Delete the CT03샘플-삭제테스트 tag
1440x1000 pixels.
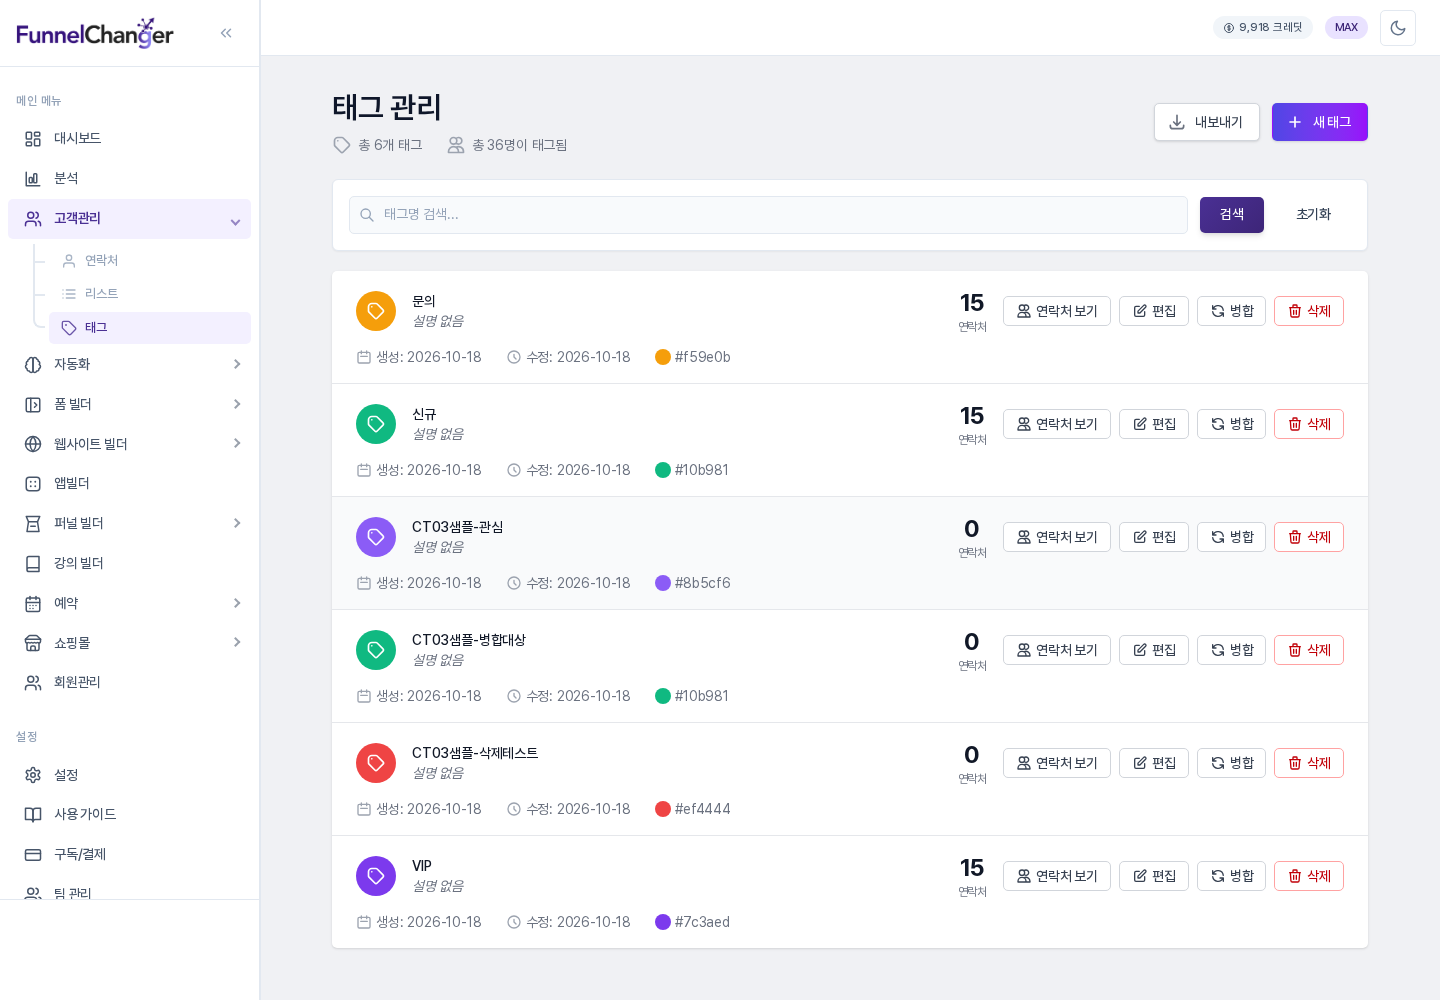pyautogui.click(x=1309, y=763)
